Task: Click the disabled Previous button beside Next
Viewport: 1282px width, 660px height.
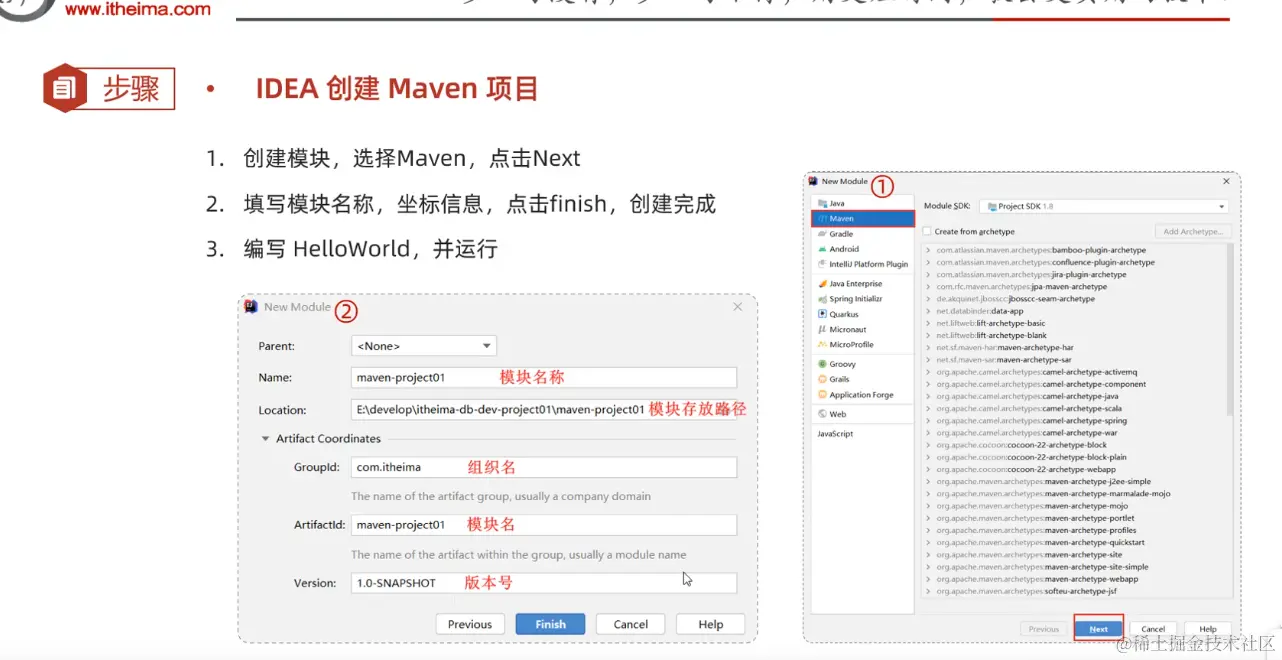Action: 1043,629
